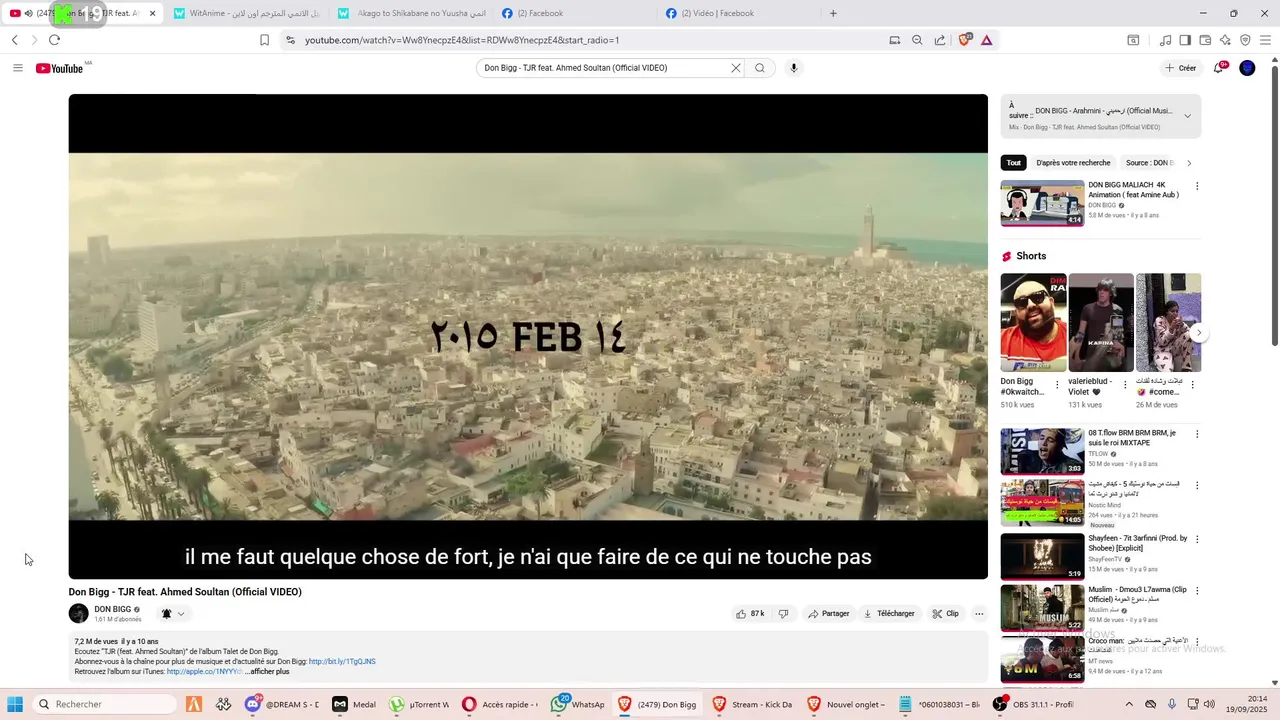1280x720 pixels.
Task: Open Brave Shields lion icon
Action: (x=964, y=40)
